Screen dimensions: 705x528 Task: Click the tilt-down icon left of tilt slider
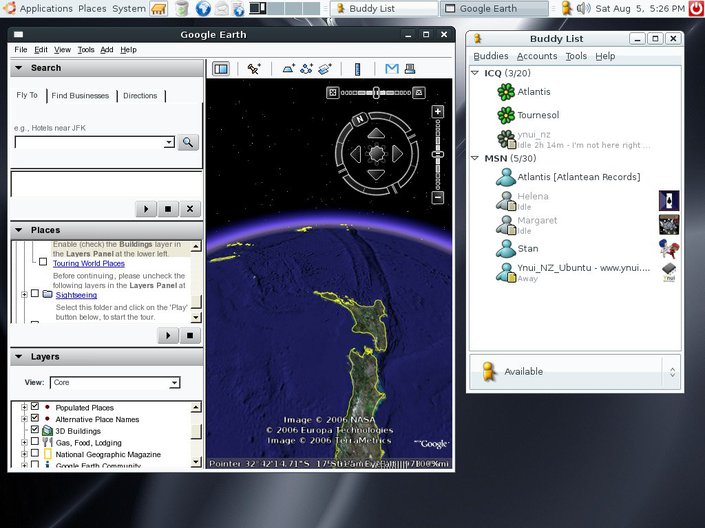332,93
